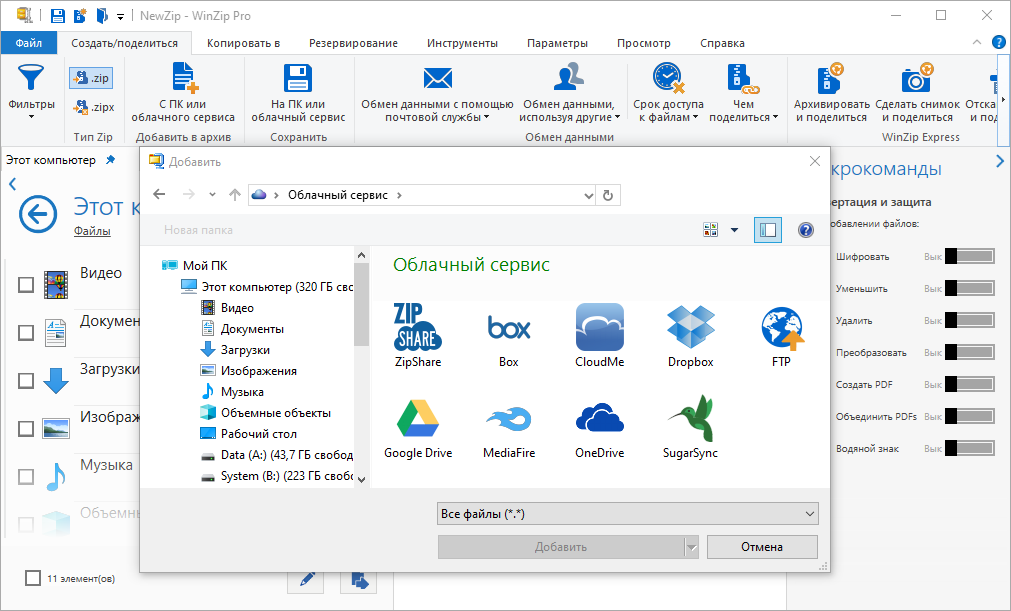This screenshot has height=611, width=1011.
Task: Click refresh button in address bar
Action: tap(607, 195)
